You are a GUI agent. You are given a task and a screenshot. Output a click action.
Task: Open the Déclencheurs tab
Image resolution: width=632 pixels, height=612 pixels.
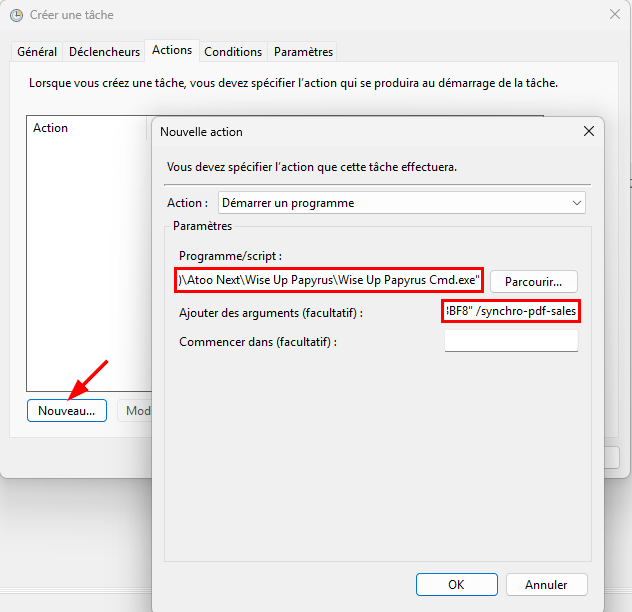(104, 52)
